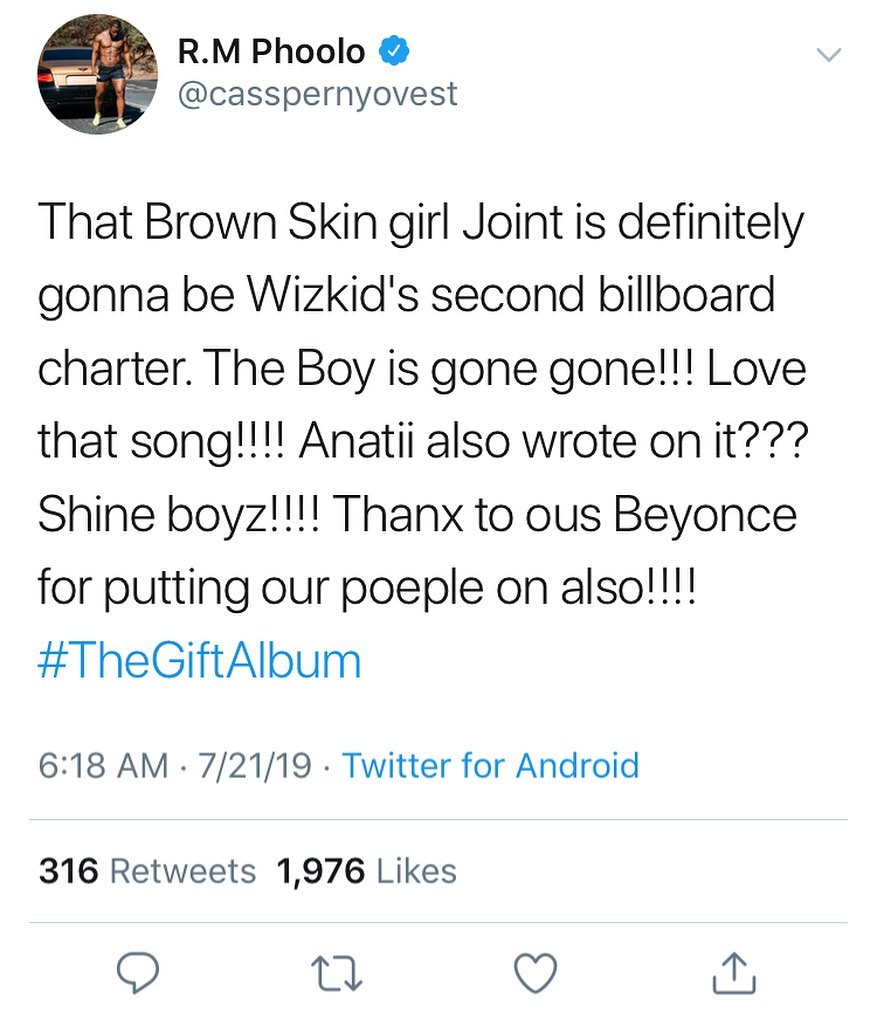
Task: Open R.M Phoolo's profile picture
Action: click(97, 72)
